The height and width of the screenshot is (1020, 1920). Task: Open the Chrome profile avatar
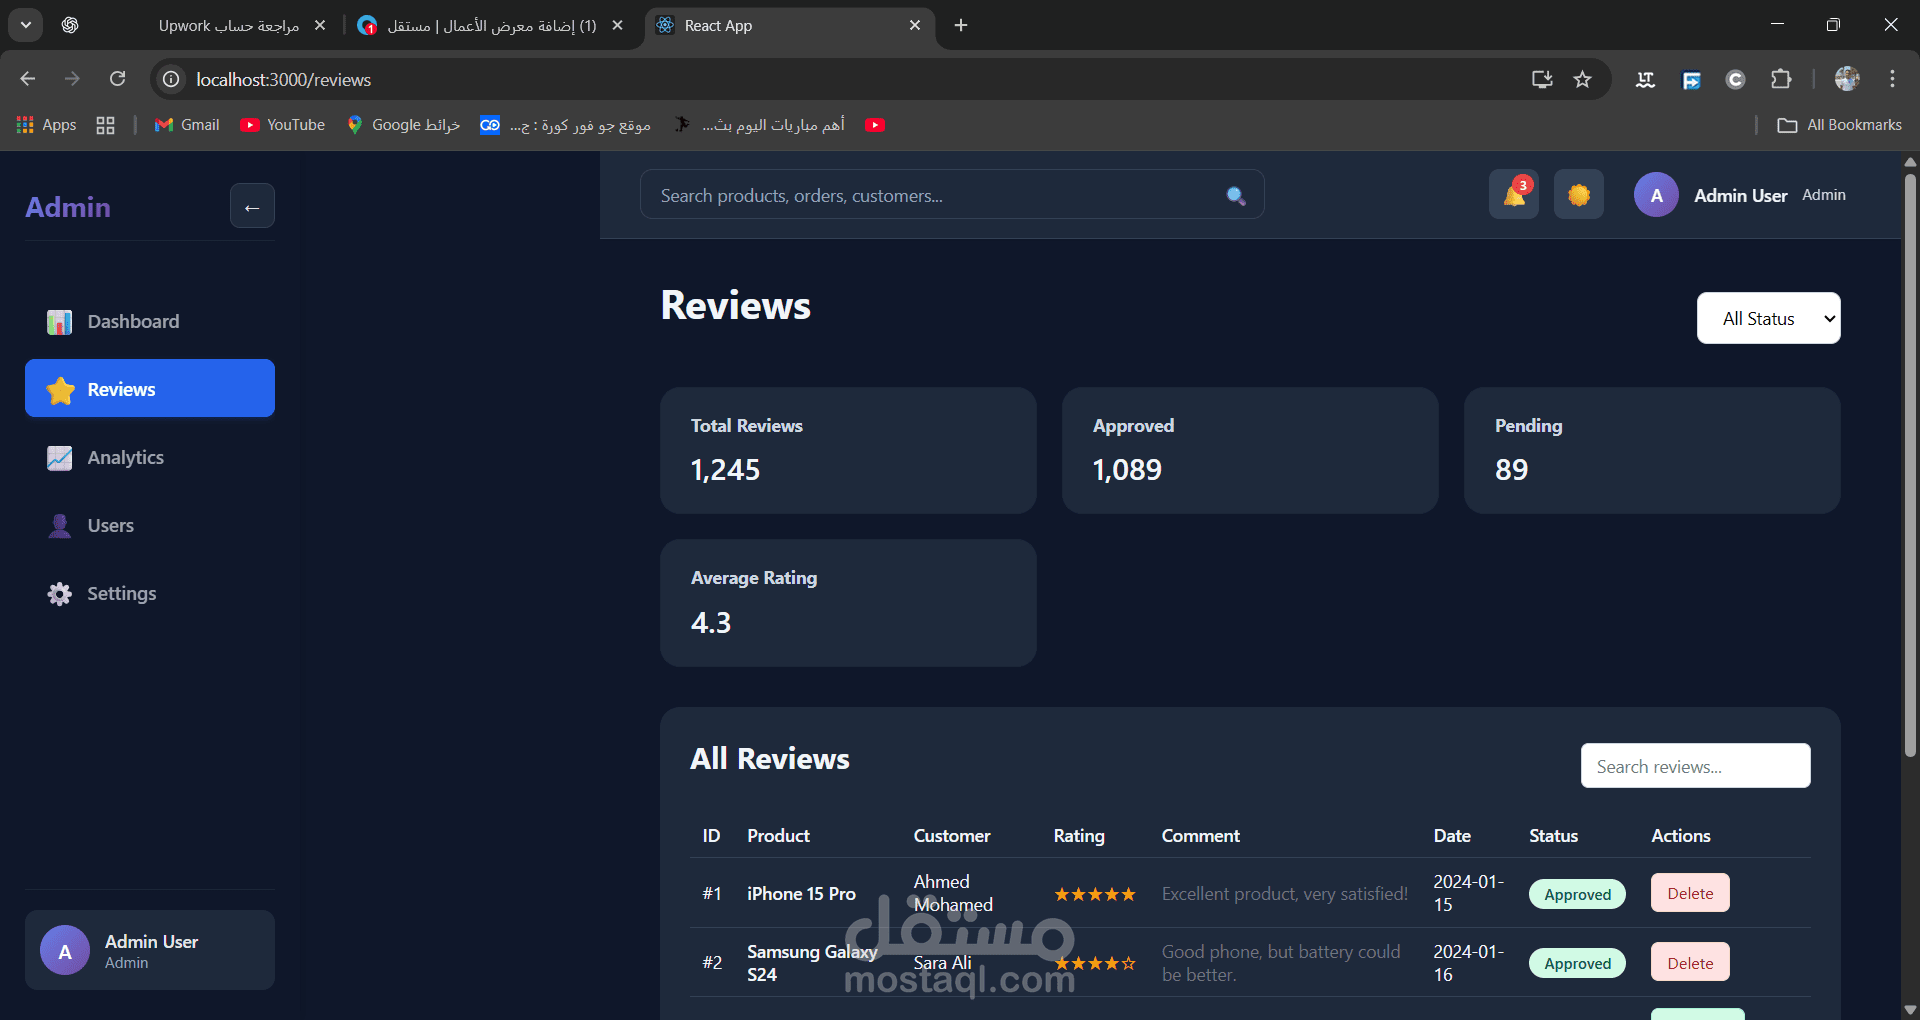pos(1847,79)
